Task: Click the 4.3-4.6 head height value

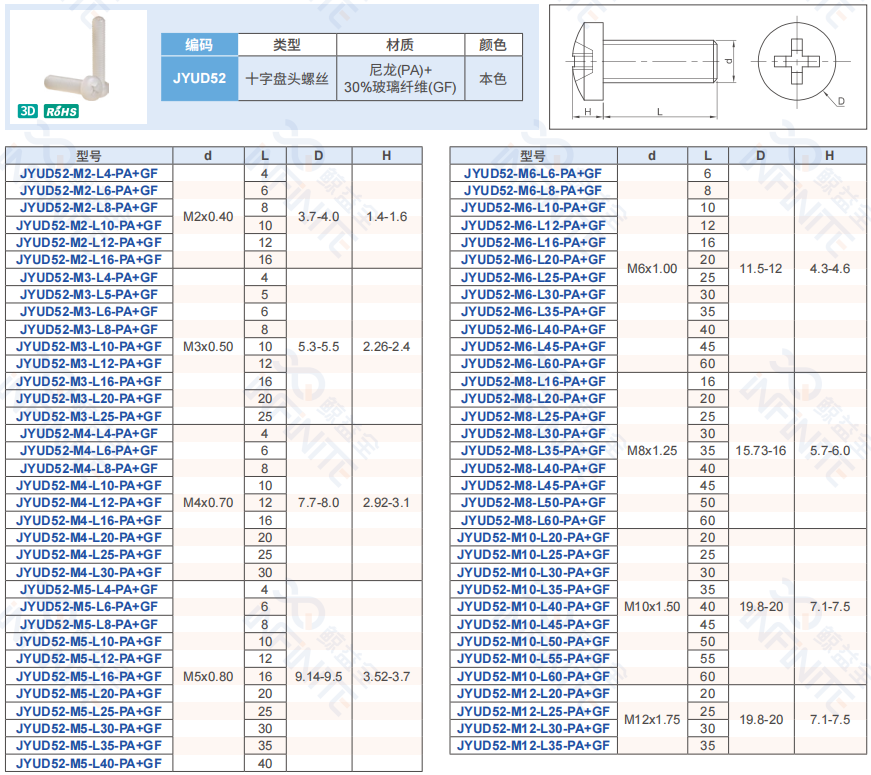Action: coord(830,269)
